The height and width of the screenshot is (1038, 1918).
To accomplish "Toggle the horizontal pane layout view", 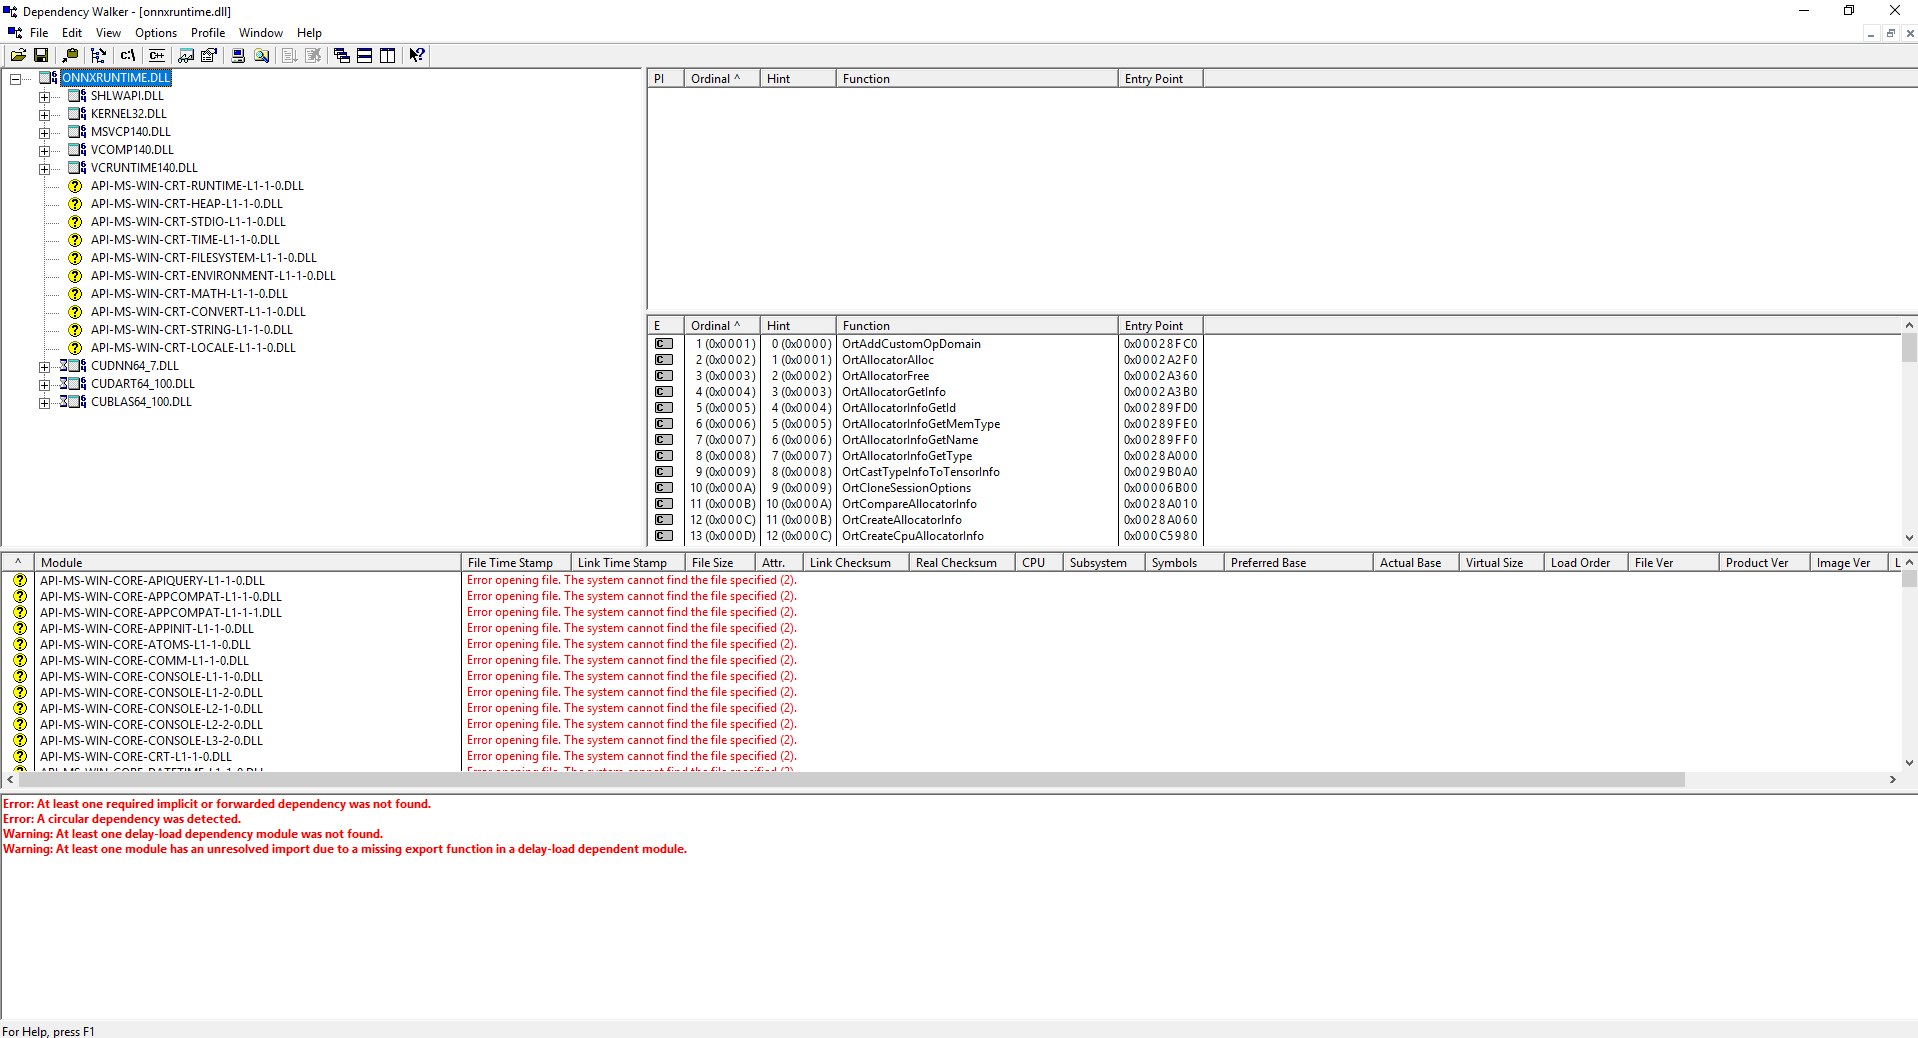I will click(x=364, y=55).
